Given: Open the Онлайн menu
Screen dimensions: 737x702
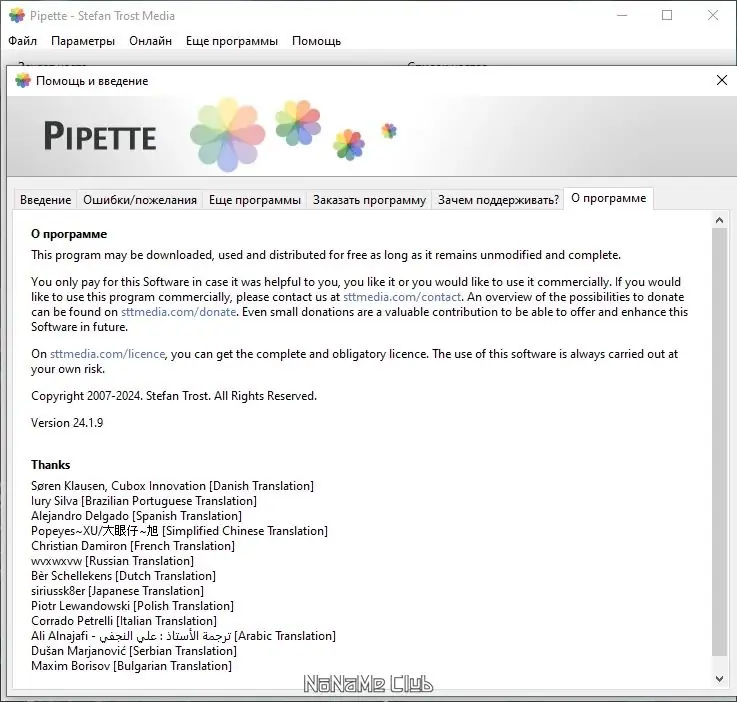Looking at the screenshot, I should (150, 41).
